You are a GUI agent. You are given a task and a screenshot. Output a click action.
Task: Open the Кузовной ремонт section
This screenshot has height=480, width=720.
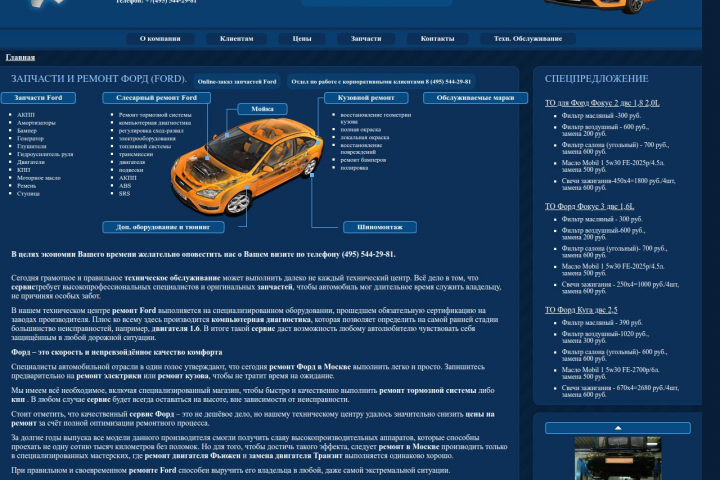366,98
